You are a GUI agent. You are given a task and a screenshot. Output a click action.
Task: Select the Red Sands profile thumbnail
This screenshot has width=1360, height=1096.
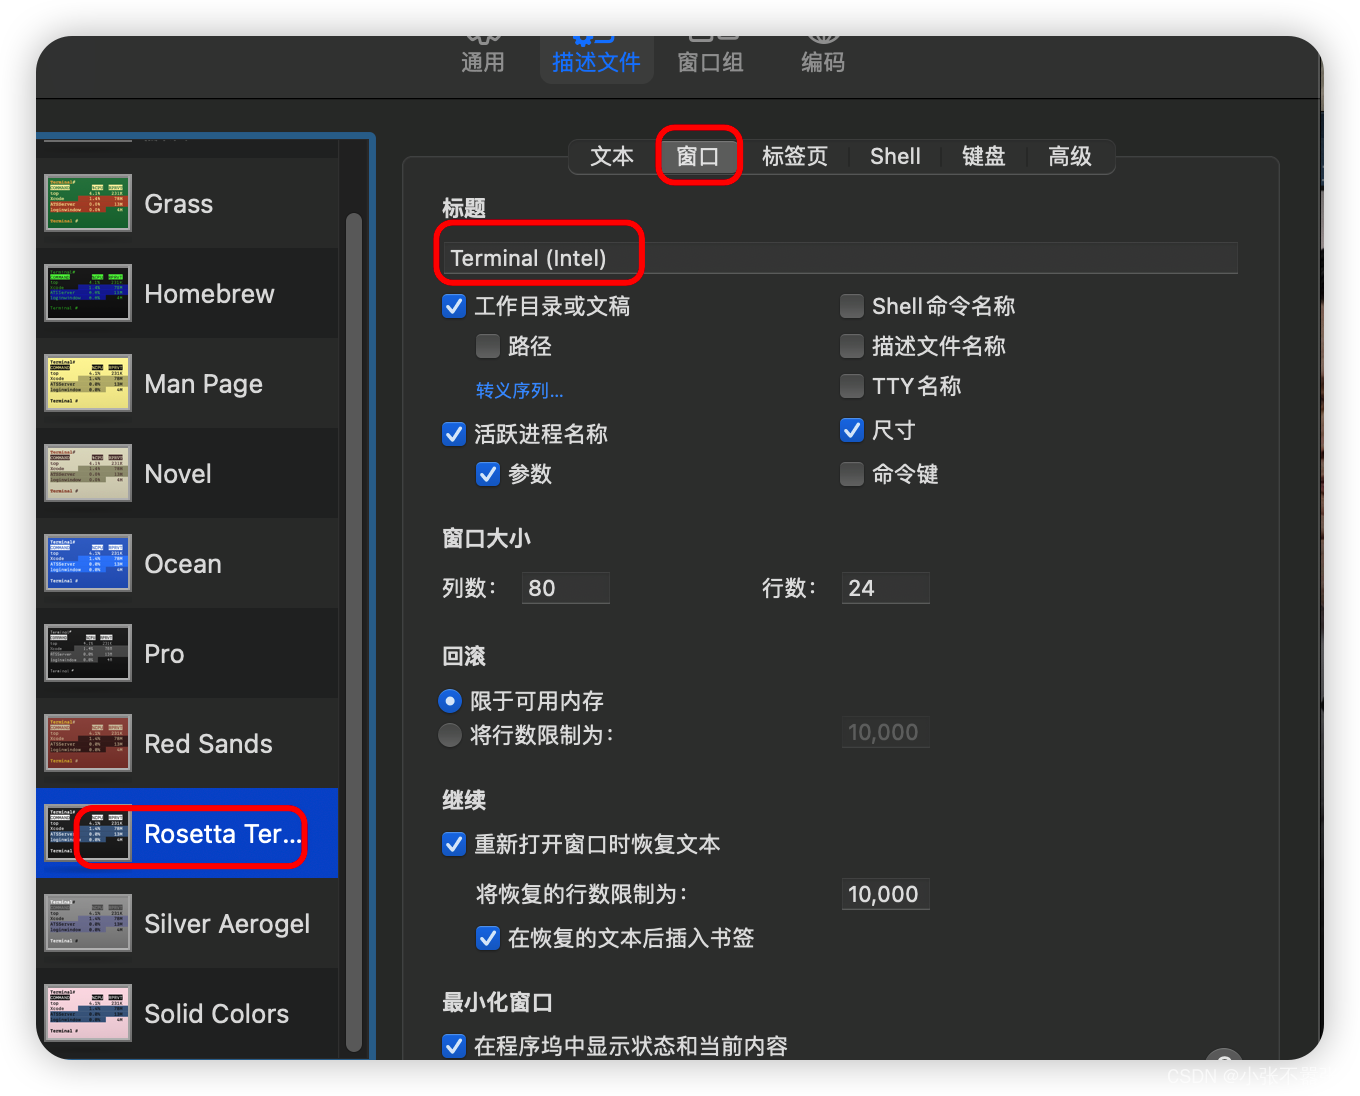tap(88, 743)
